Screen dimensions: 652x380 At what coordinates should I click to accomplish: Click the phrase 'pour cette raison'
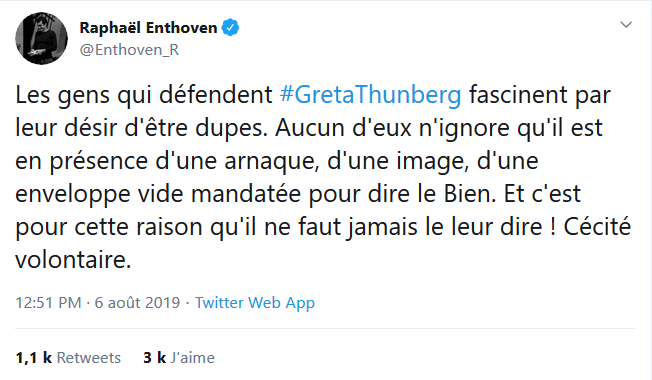click(109, 228)
